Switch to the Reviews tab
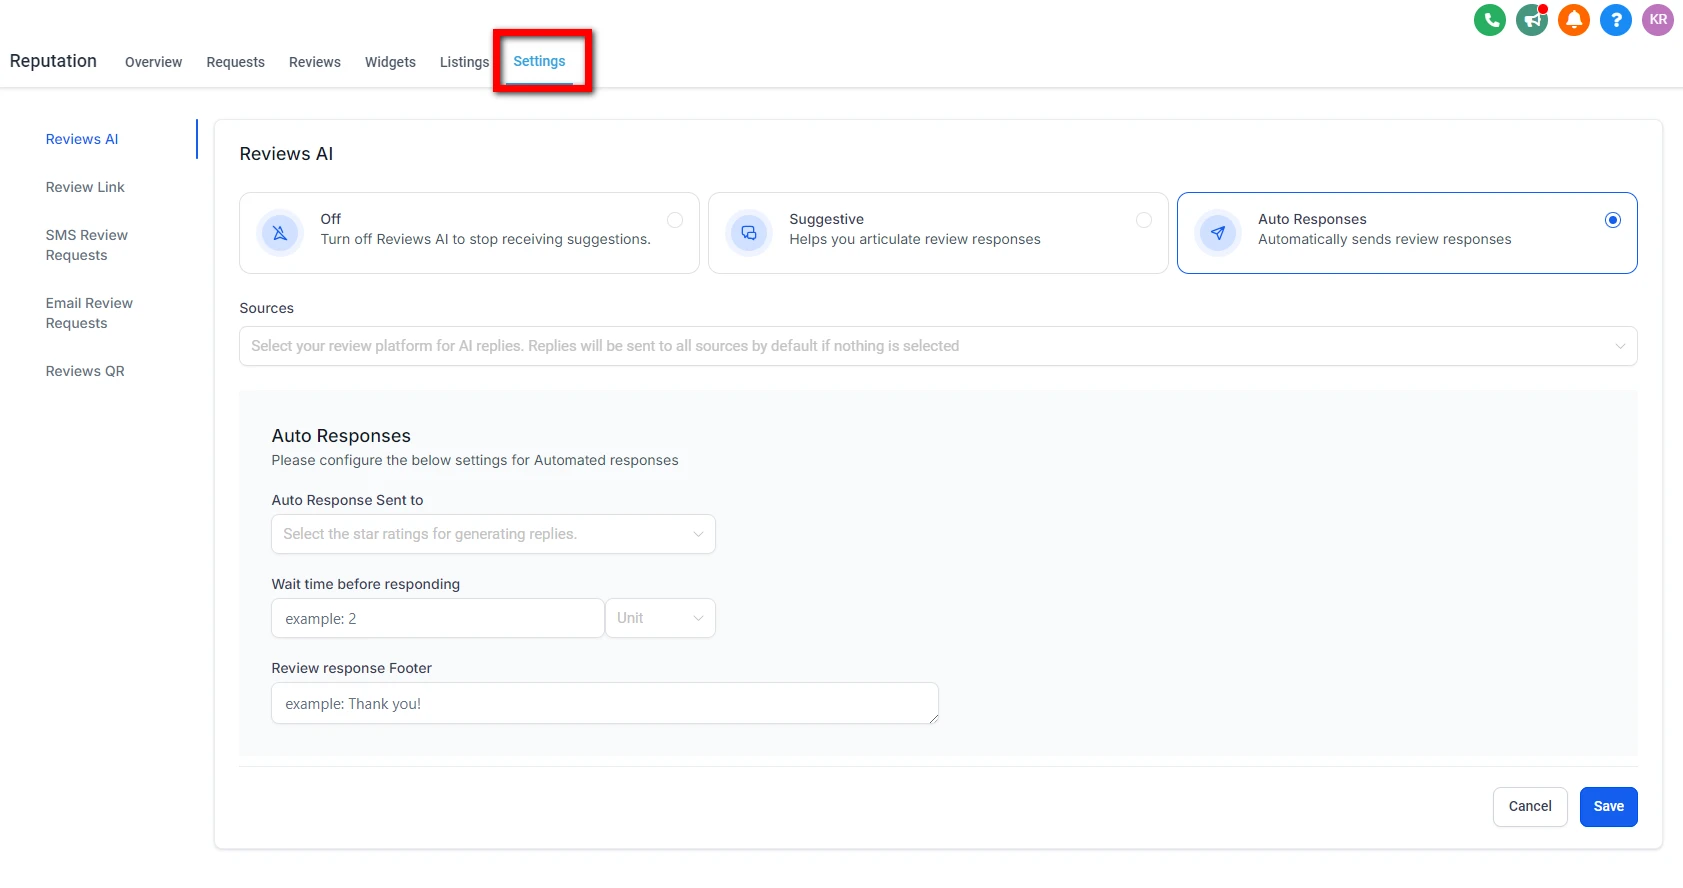This screenshot has width=1683, height=888. pyautogui.click(x=314, y=62)
